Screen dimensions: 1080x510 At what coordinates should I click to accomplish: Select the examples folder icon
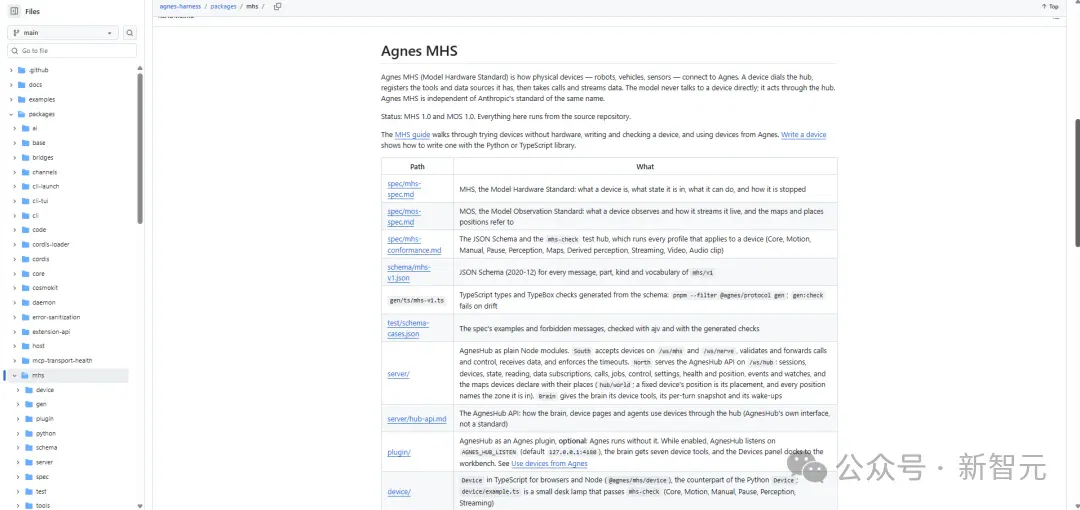click(x=22, y=99)
